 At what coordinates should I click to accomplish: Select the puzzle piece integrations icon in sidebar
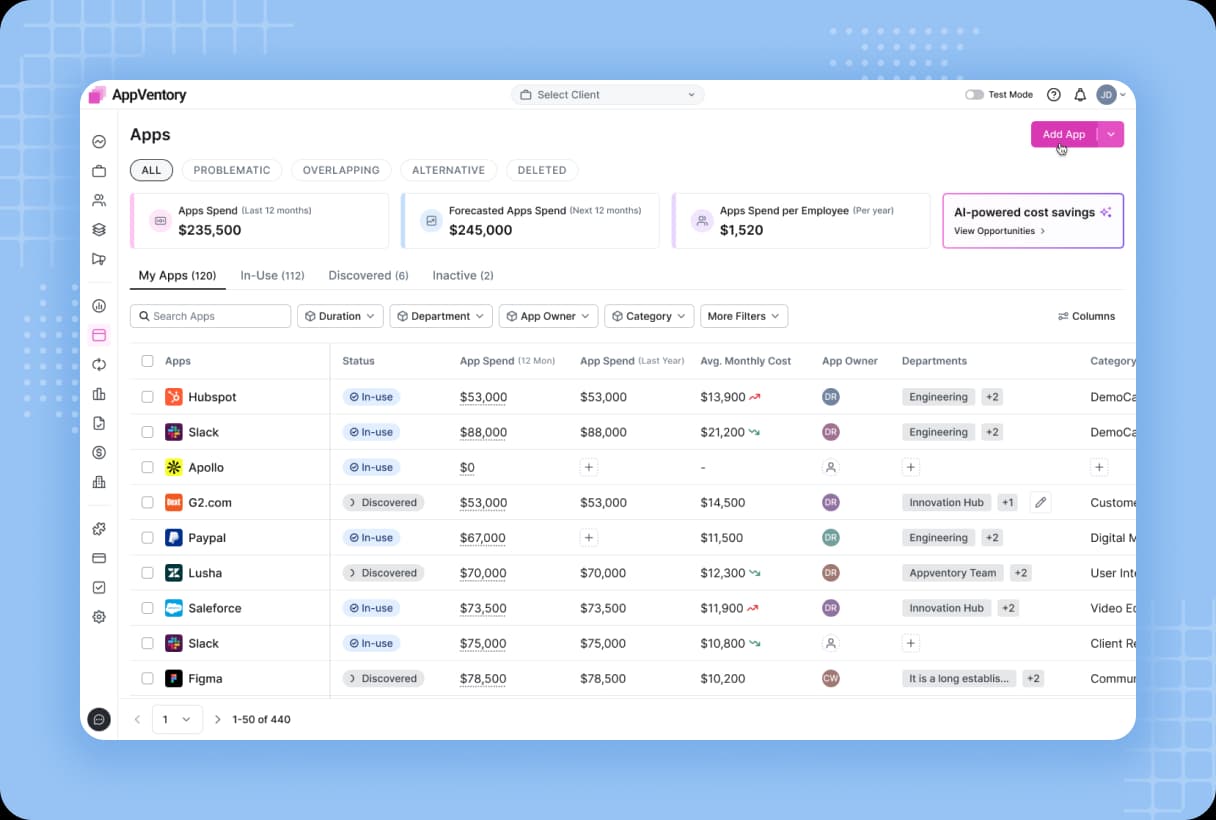pyautogui.click(x=99, y=528)
